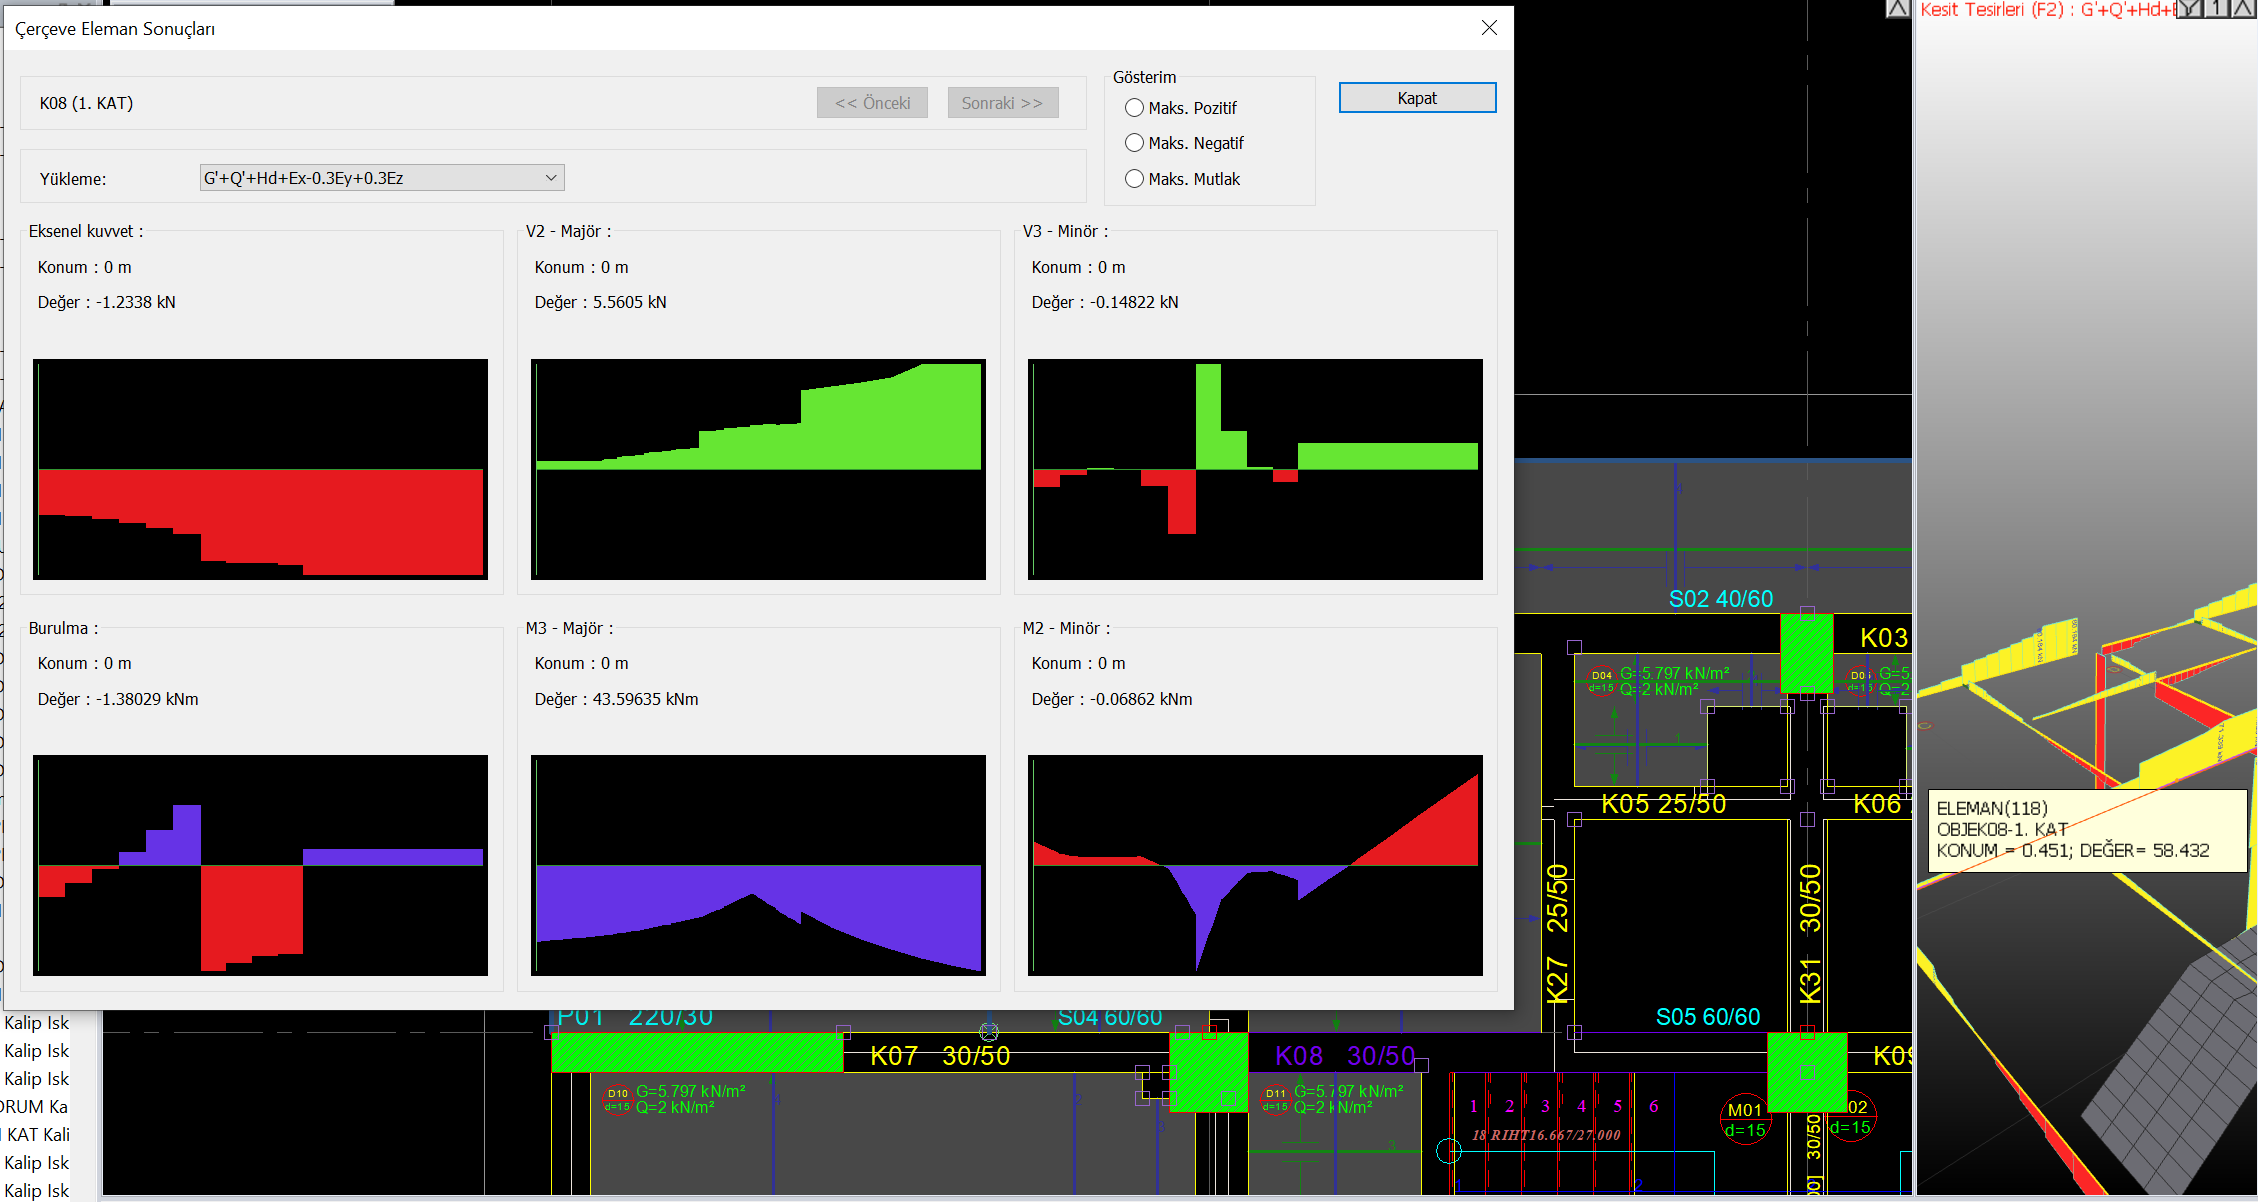The image size is (2258, 1202).
Task: Close the Çerçeve Eleman Sonuçları dialog
Action: click(1489, 28)
